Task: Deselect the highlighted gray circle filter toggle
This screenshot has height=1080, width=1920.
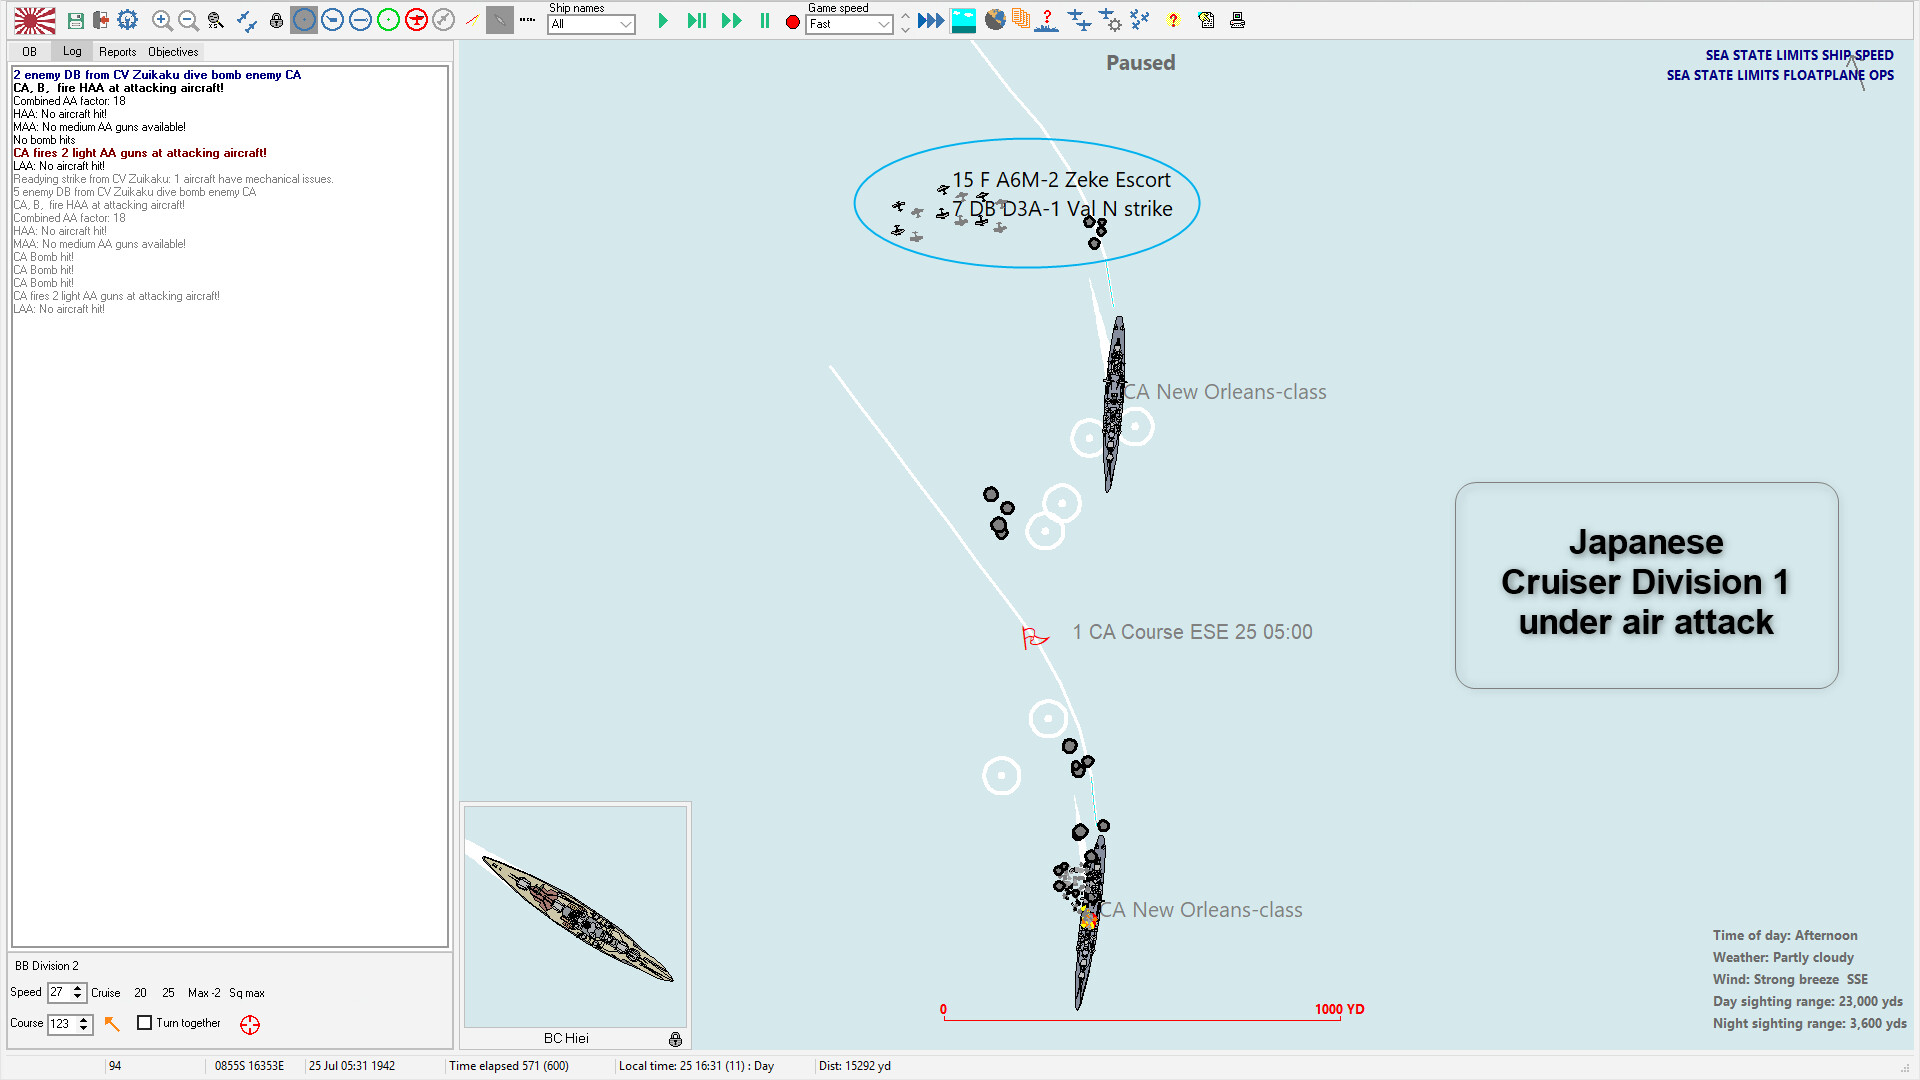Action: pos(303,20)
